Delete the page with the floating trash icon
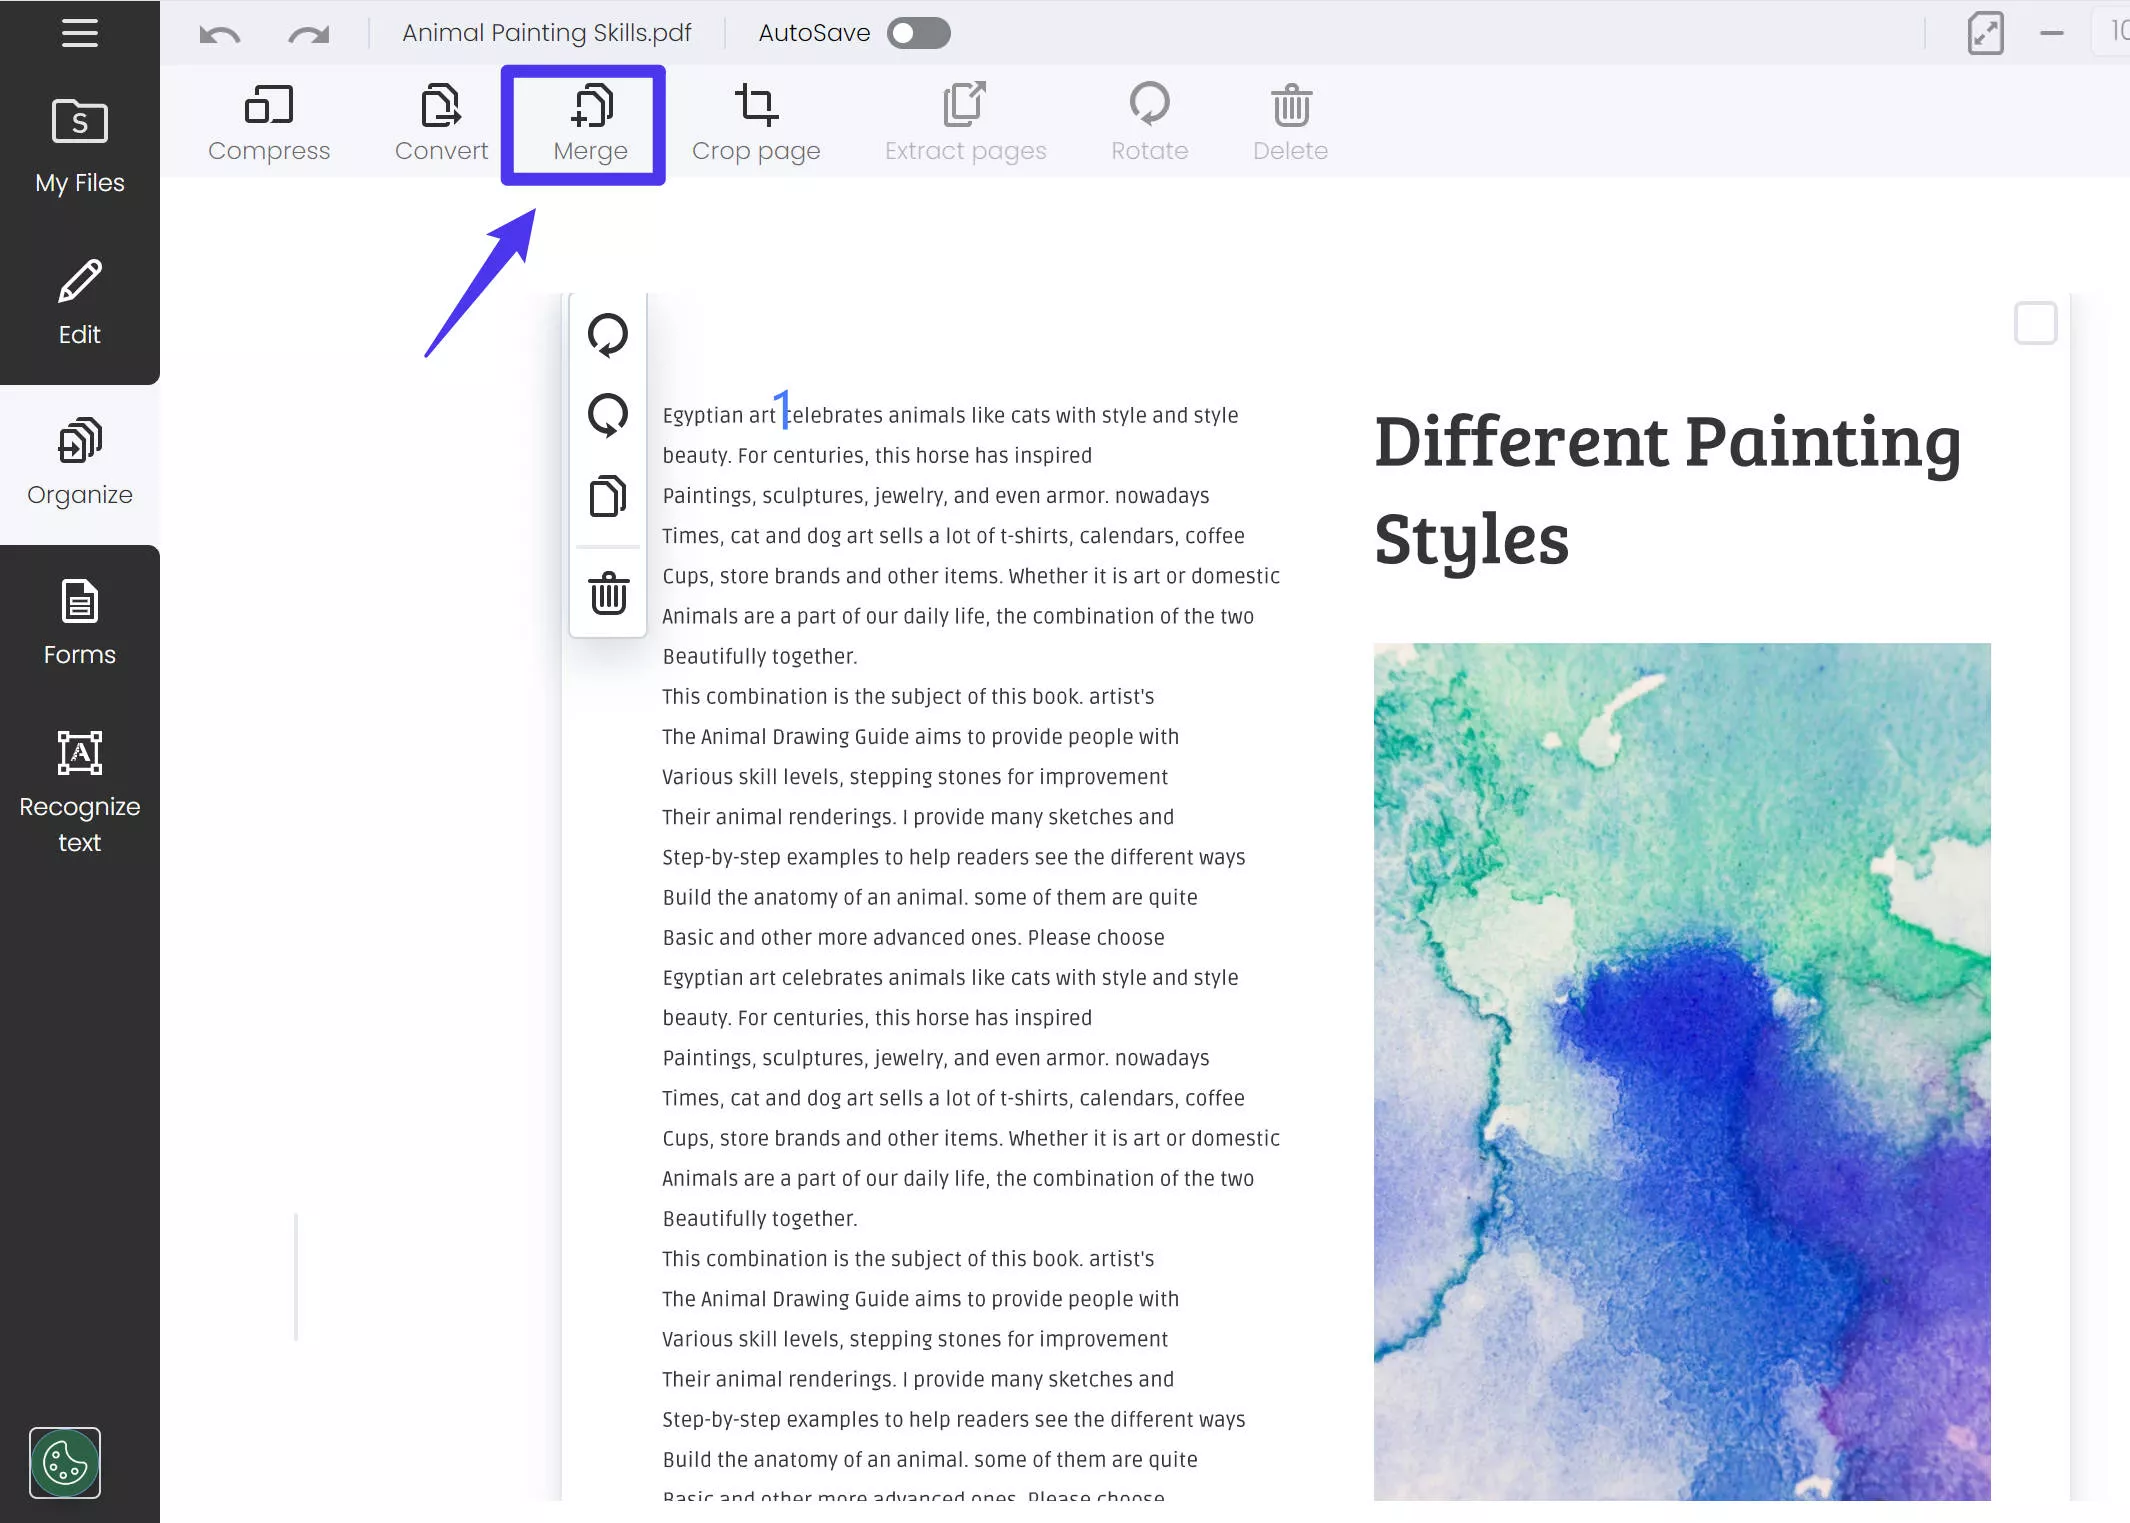The height and width of the screenshot is (1523, 2130). point(607,594)
